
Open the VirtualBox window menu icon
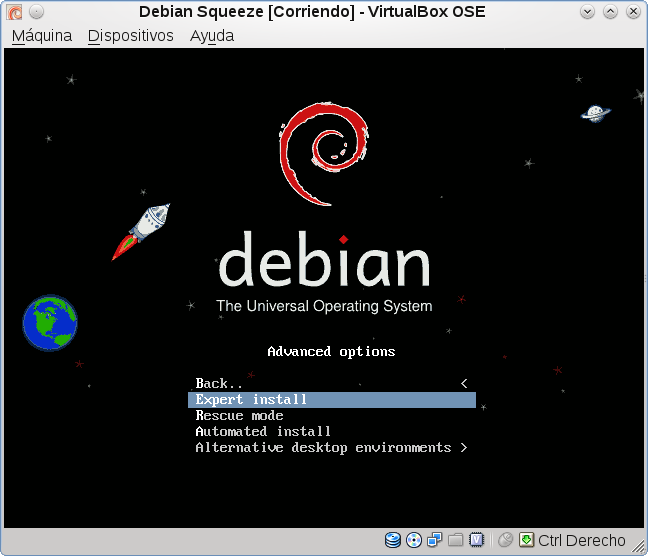point(14,12)
